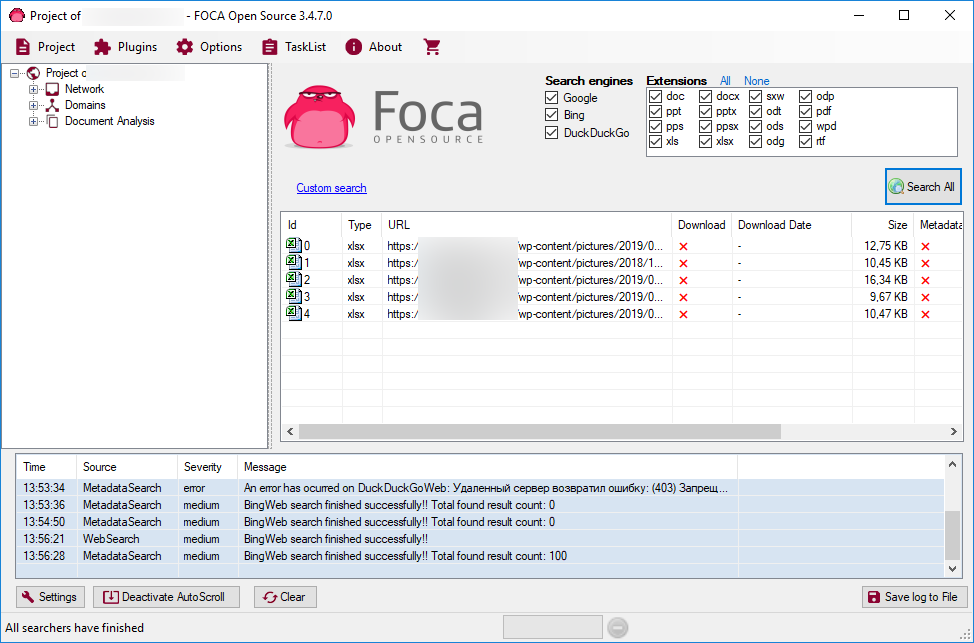Click the Search All button
The image size is (974, 643).
(923, 186)
